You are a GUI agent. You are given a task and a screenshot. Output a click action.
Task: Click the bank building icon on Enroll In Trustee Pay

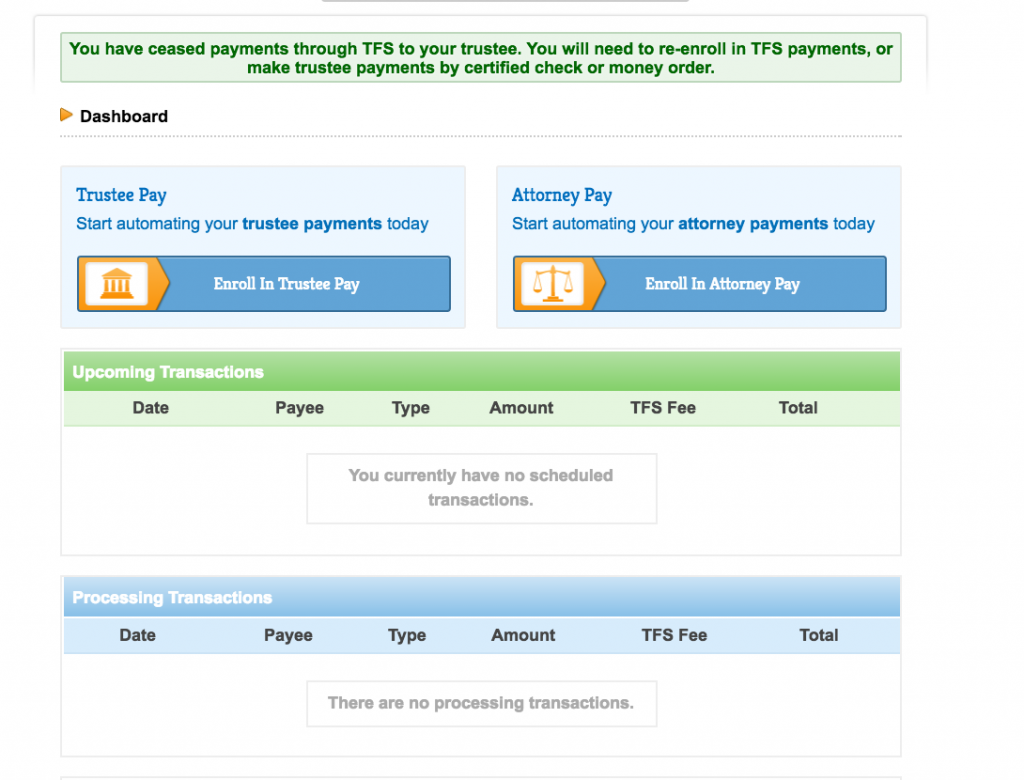coord(118,284)
